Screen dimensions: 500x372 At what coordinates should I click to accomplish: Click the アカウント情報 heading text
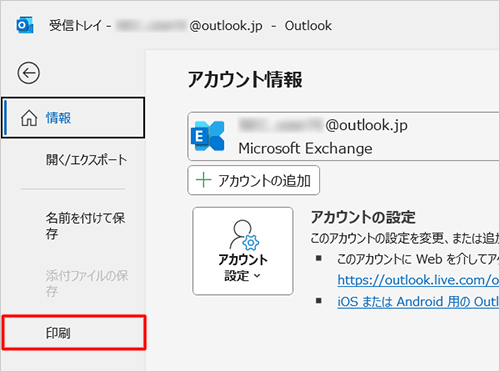245,80
